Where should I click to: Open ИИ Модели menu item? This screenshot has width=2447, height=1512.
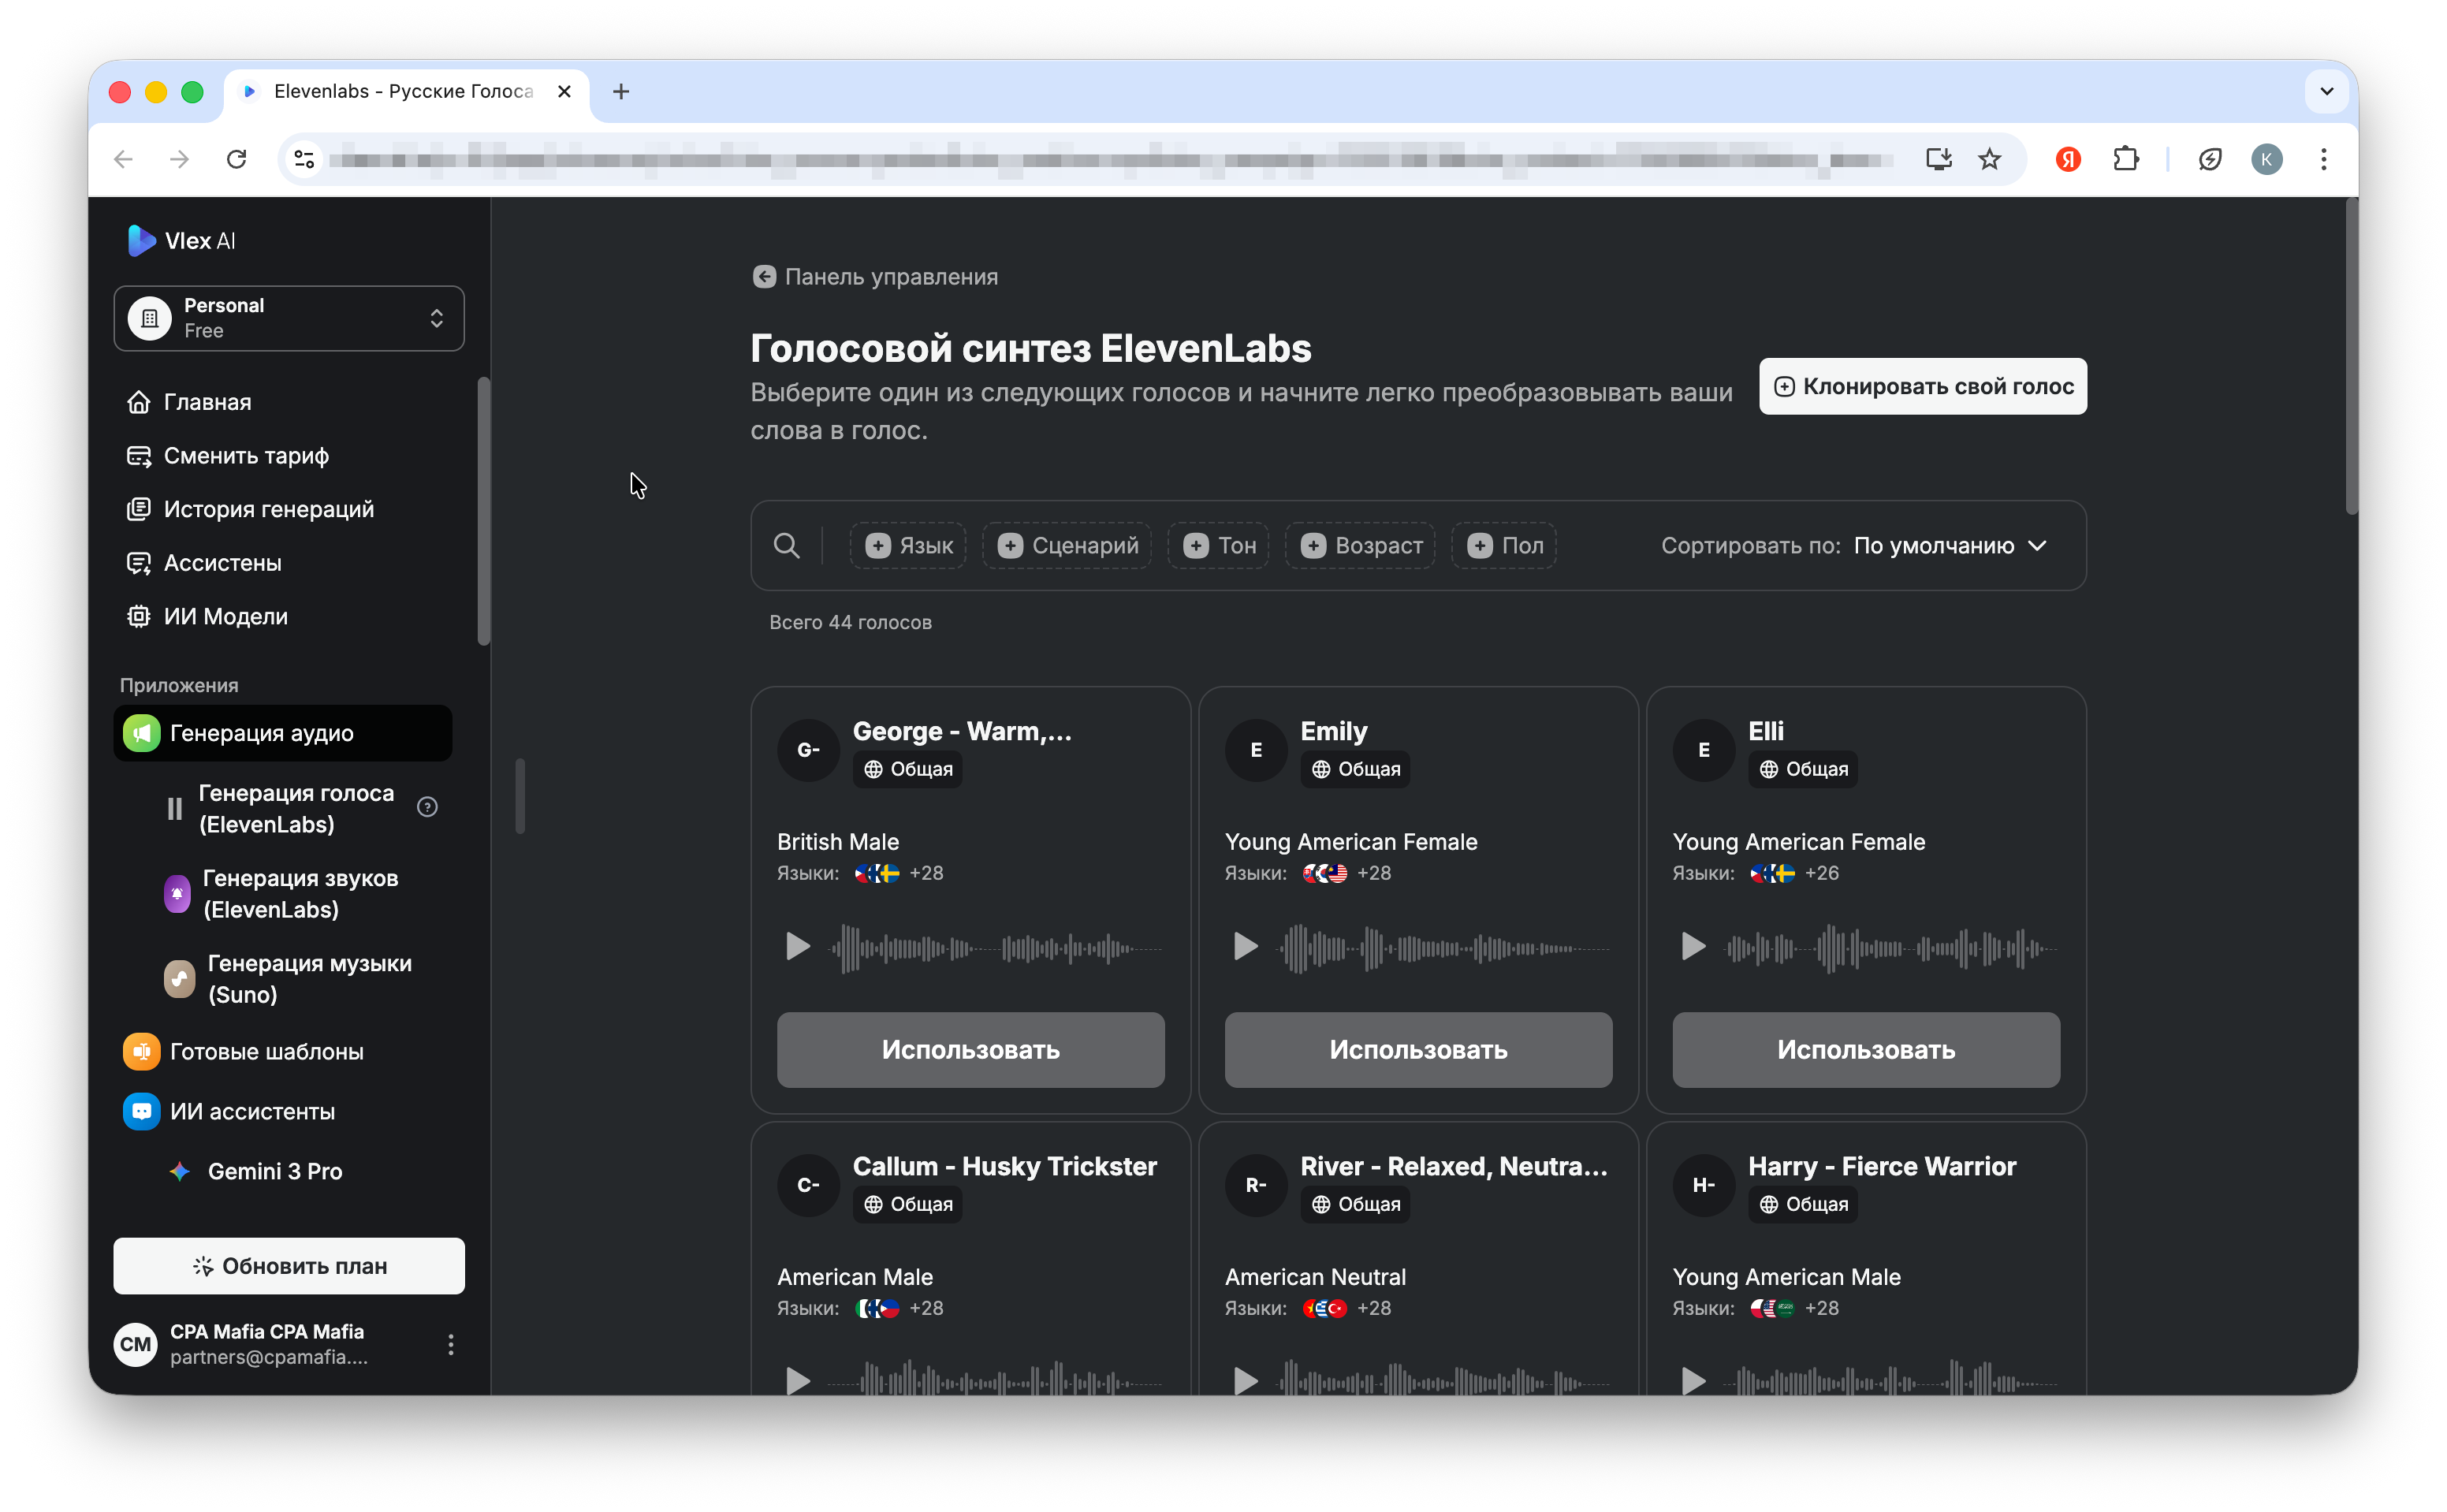225,617
